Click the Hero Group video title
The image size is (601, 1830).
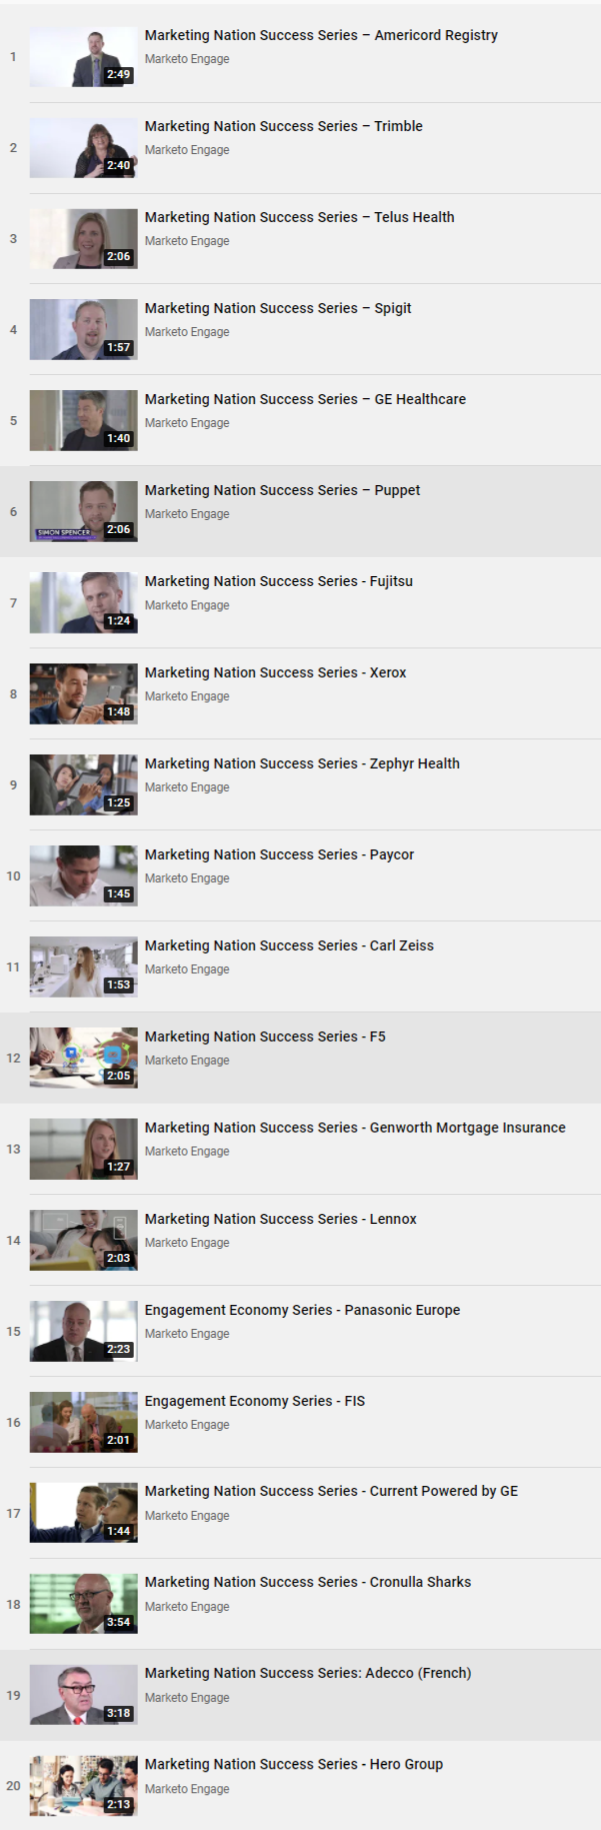coord(294,1764)
